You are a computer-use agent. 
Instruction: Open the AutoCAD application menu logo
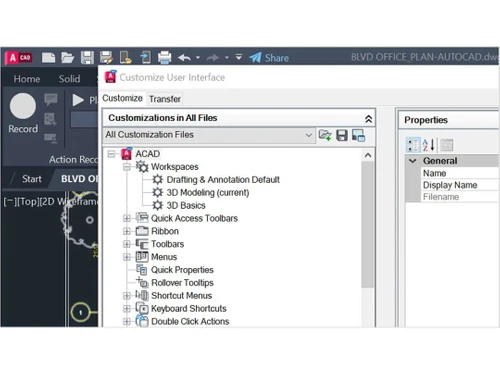click(x=19, y=58)
